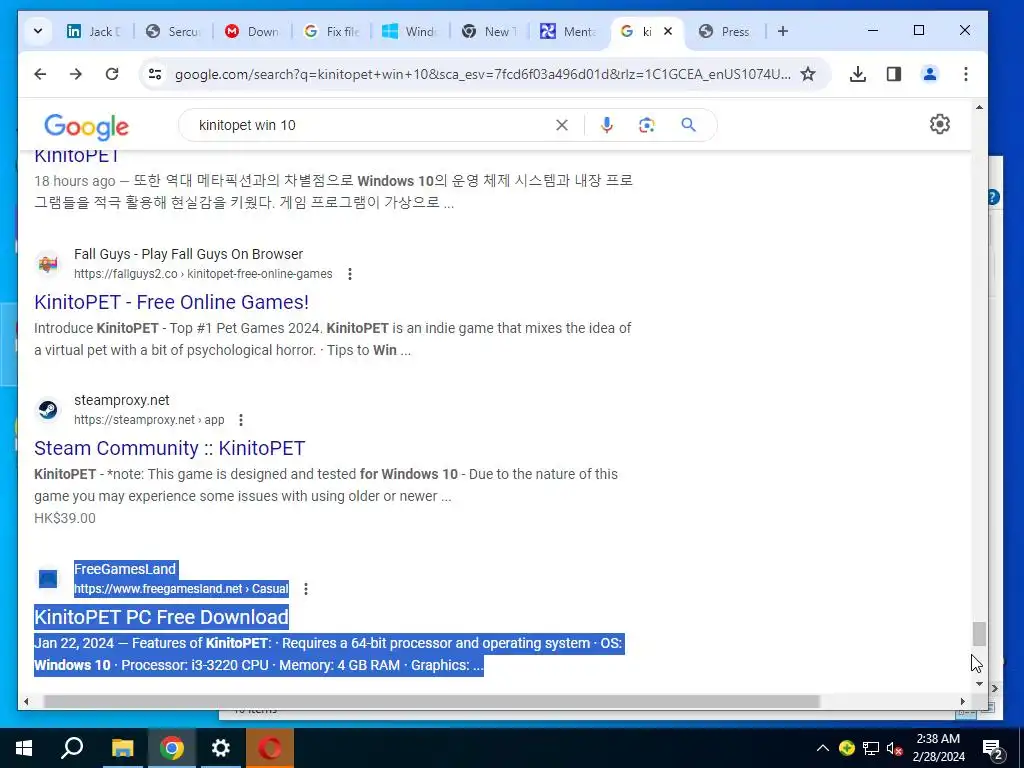Open Windows Start menu
Image resolution: width=1024 pixels, height=768 pixels.
pos(24,748)
